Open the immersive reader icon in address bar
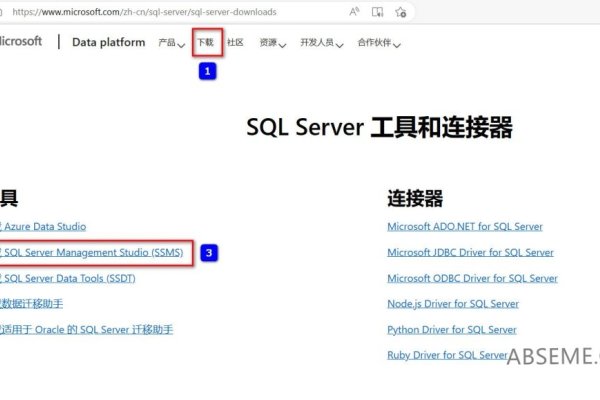This screenshot has width=600, height=400. click(377, 12)
